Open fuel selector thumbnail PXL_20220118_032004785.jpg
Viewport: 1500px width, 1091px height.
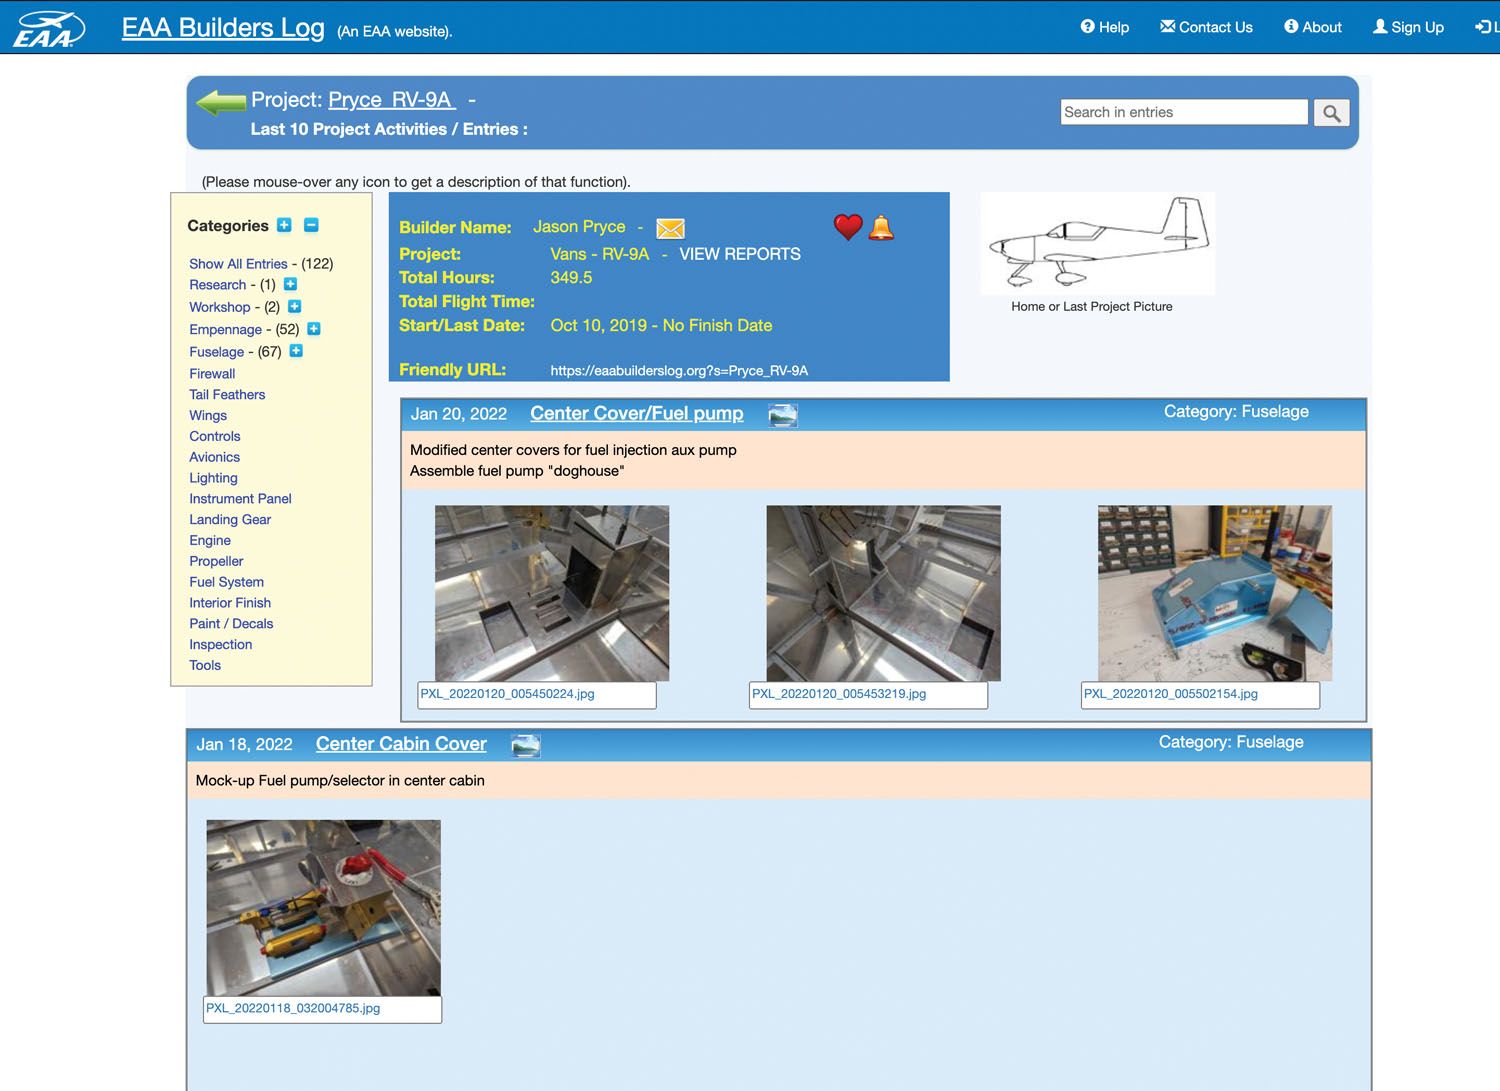click(323, 908)
